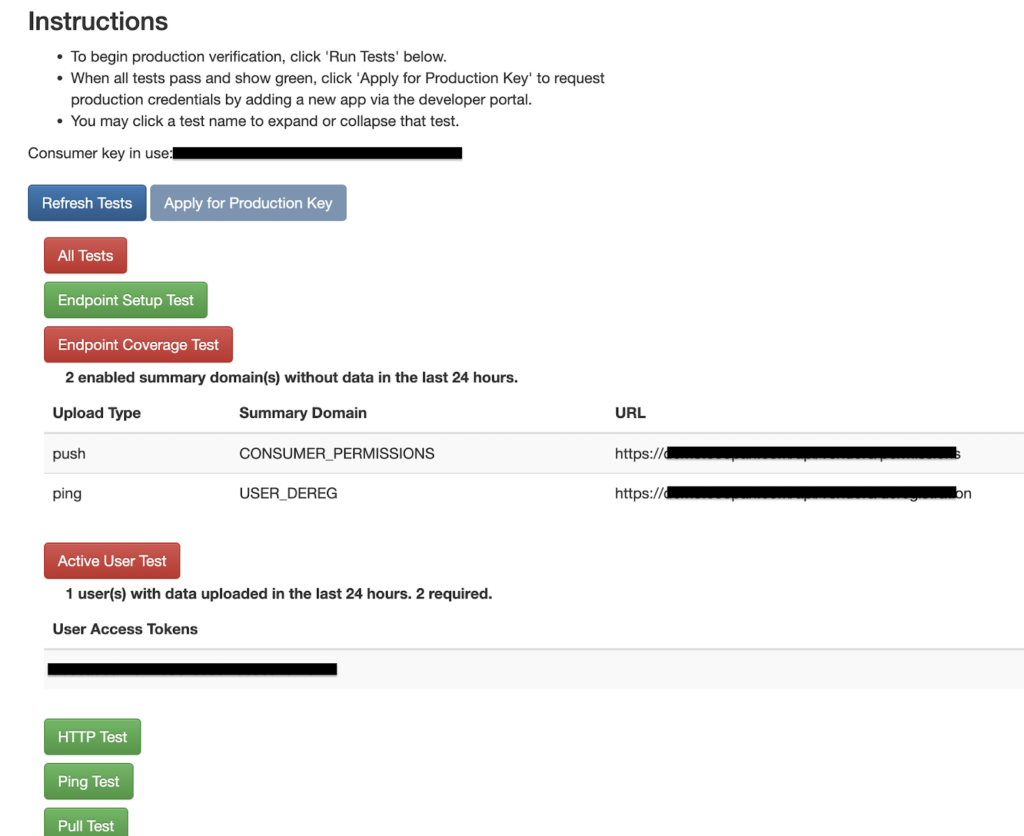Expand the Pull Test details
Screen dimensions: 1024x836
pyautogui.click(x=86, y=823)
